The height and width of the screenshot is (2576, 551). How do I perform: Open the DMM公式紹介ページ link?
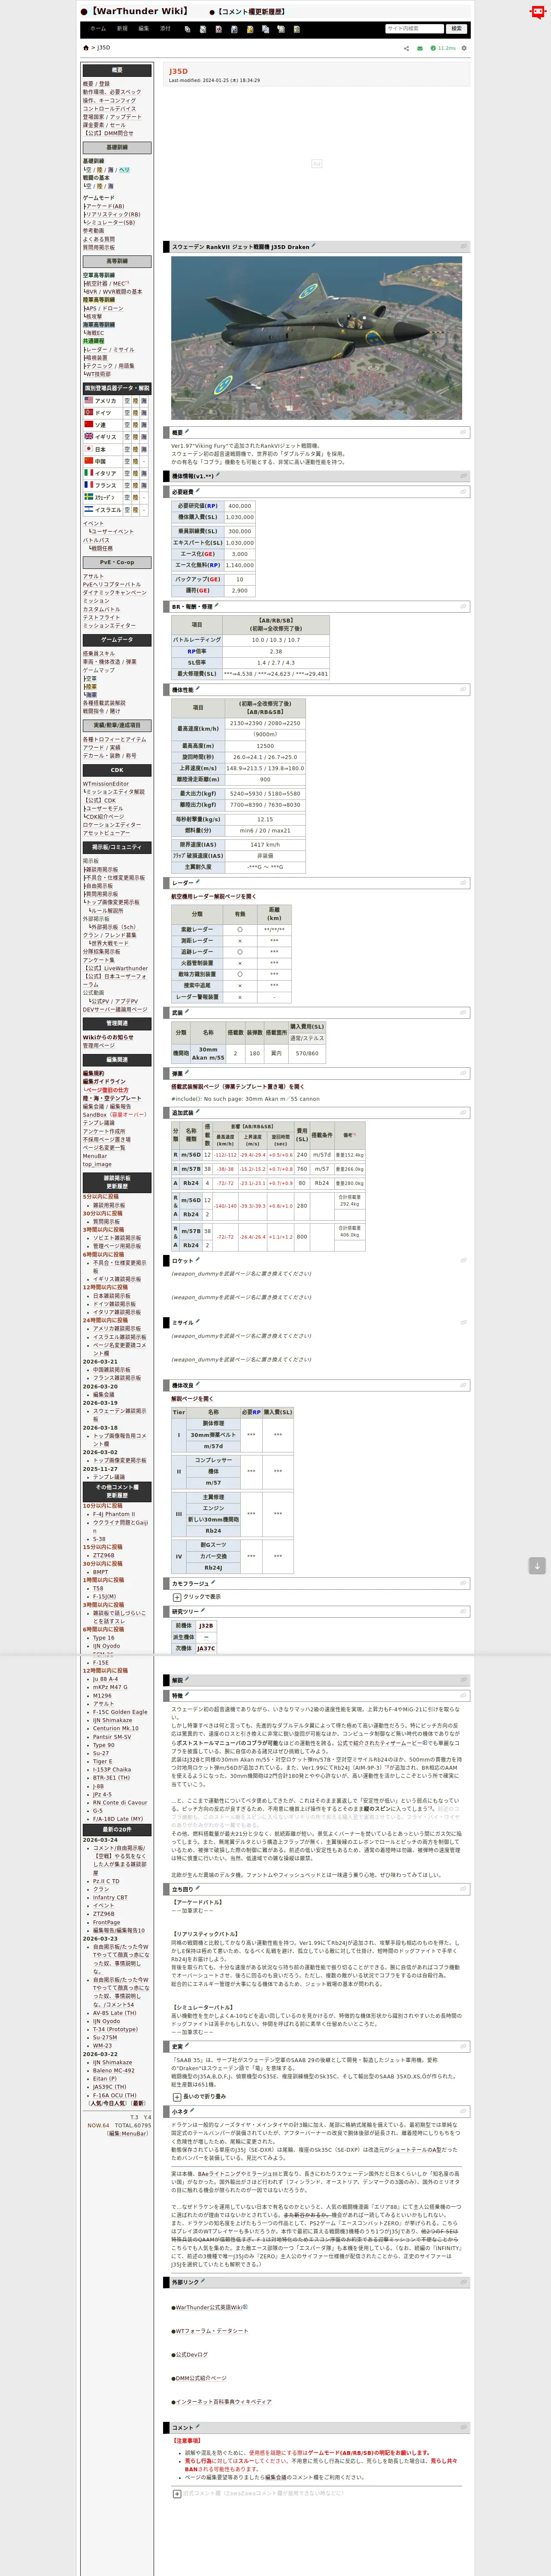201,2378
